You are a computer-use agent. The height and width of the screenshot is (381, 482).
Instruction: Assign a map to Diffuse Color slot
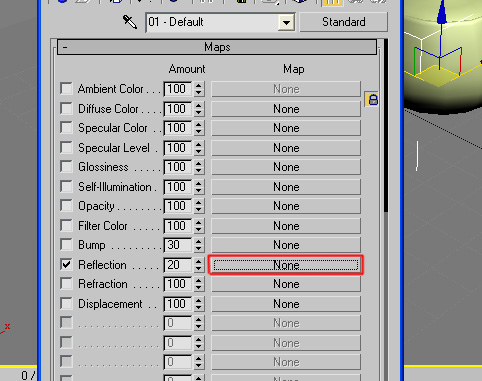coord(286,109)
